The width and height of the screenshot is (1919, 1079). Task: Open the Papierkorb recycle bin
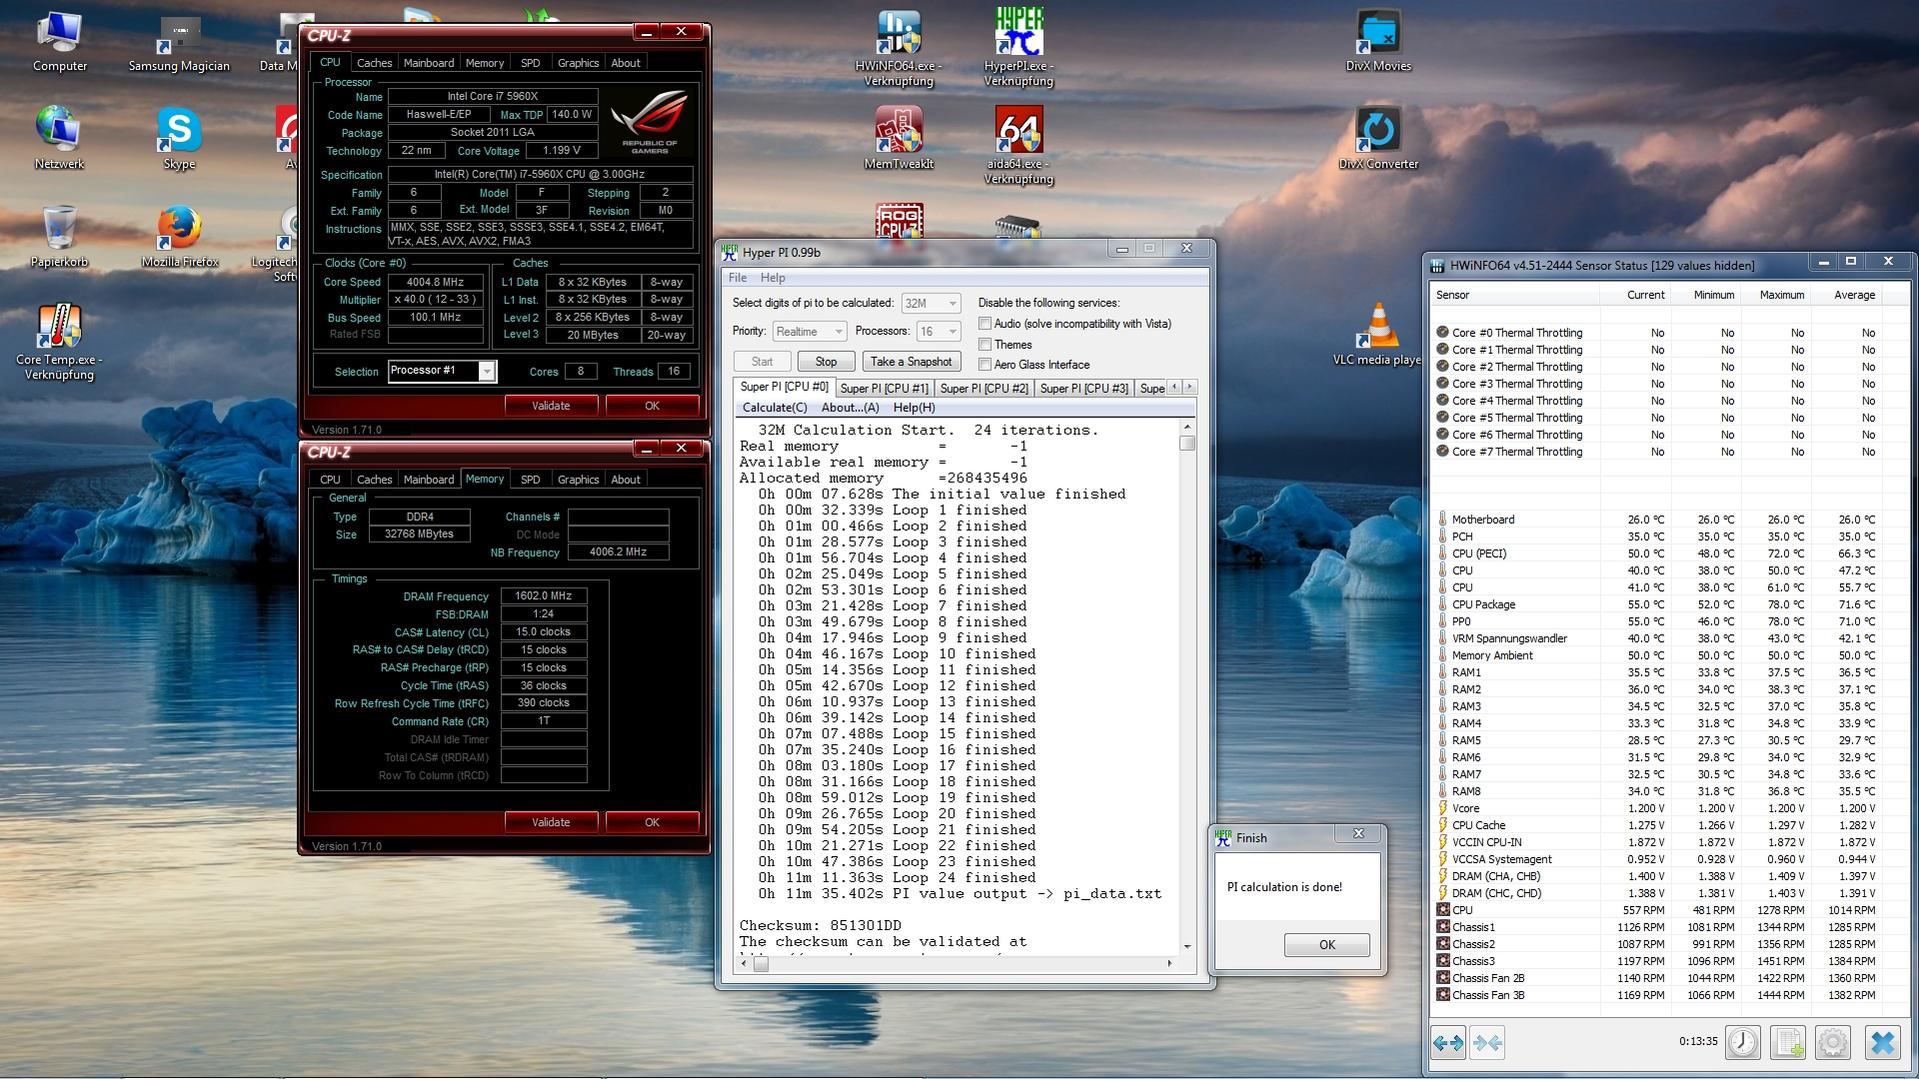(59, 236)
